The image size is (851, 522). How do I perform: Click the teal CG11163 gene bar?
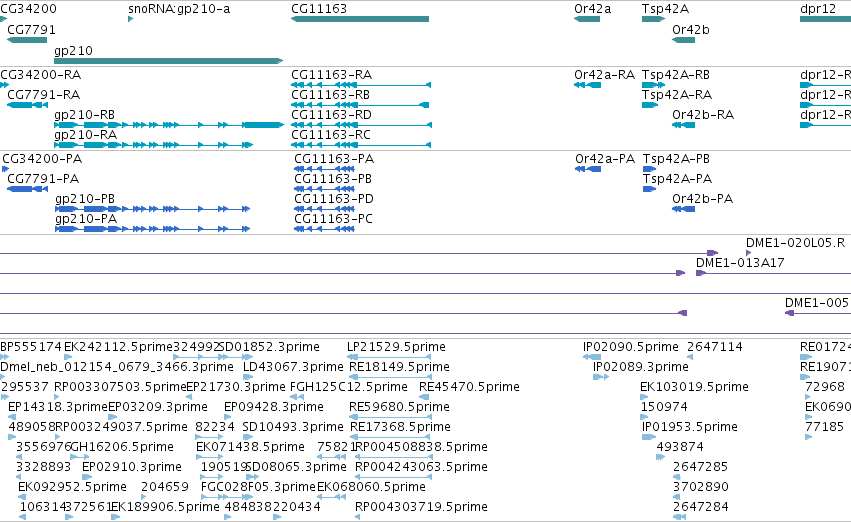[x=360, y=19]
